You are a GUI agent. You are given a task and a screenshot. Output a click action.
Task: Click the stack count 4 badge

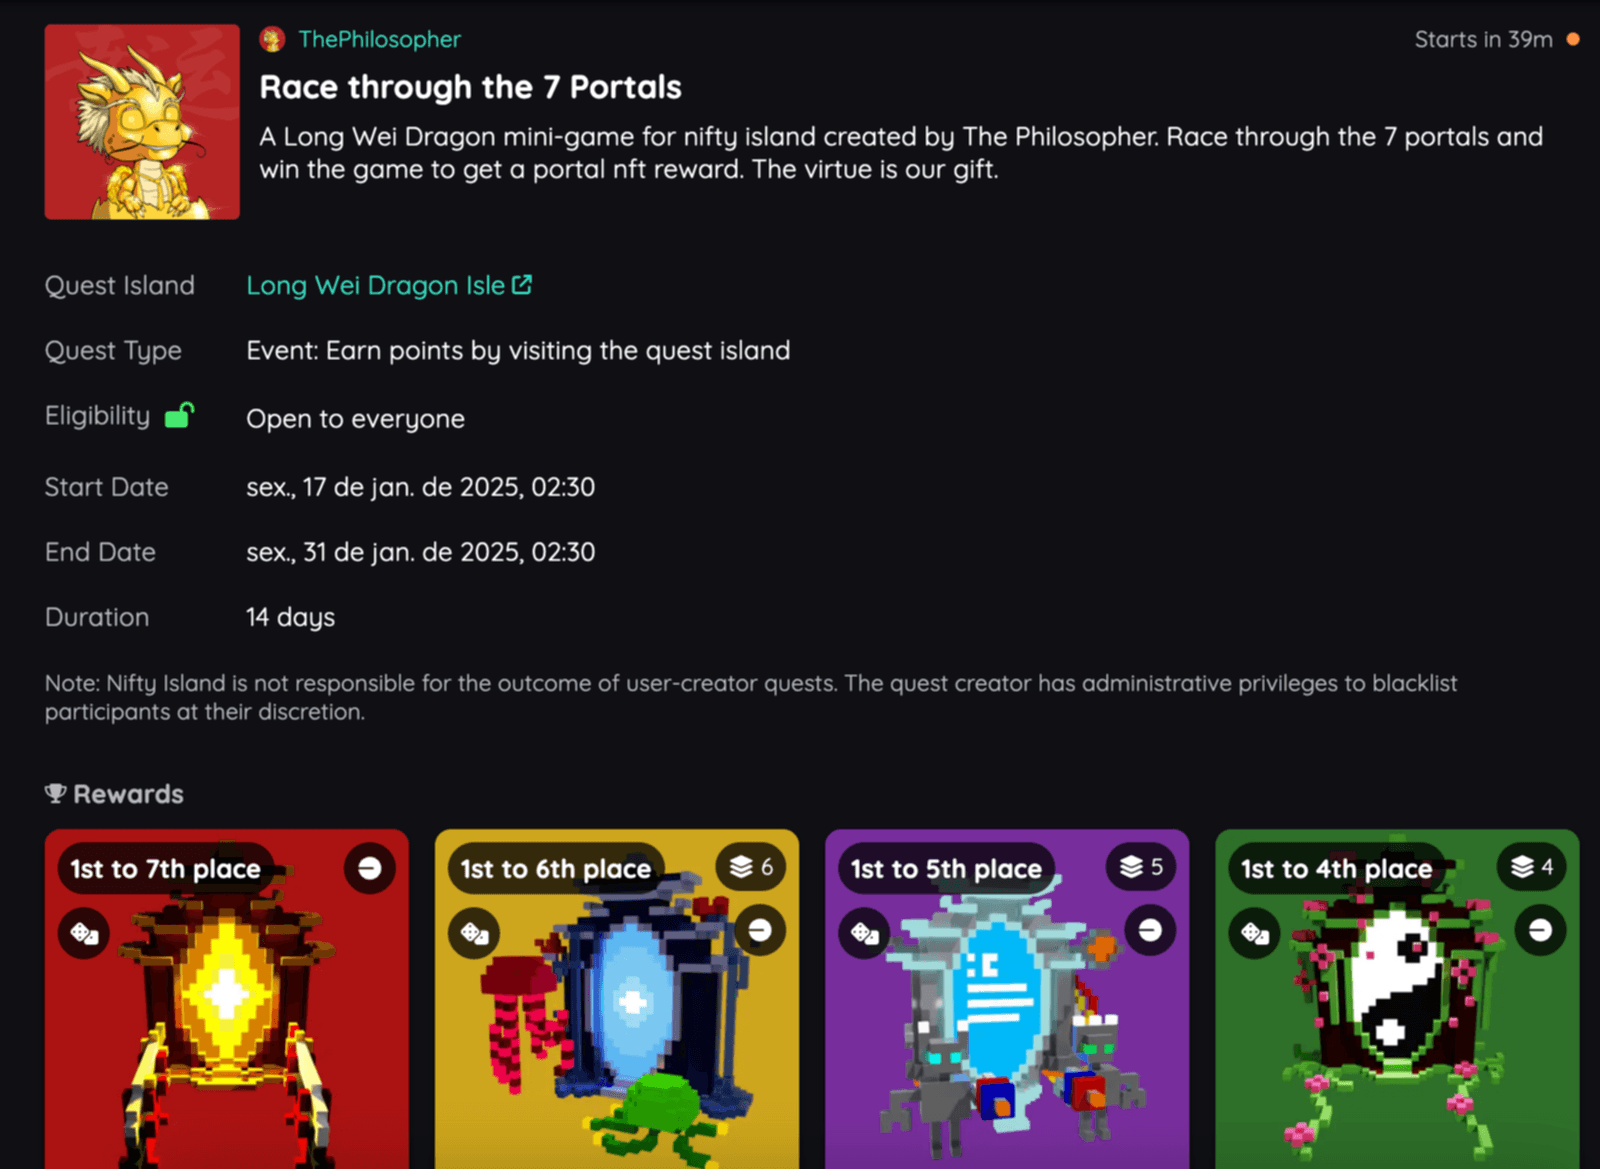[x=1531, y=867]
